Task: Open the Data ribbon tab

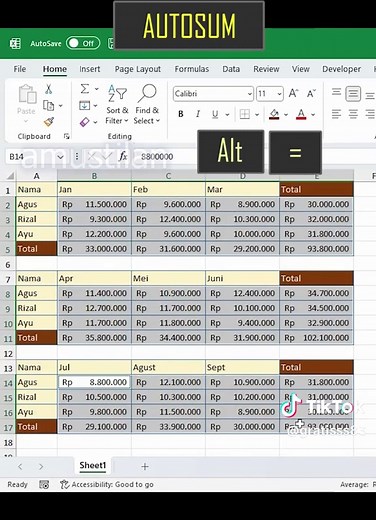Action: 231,69
